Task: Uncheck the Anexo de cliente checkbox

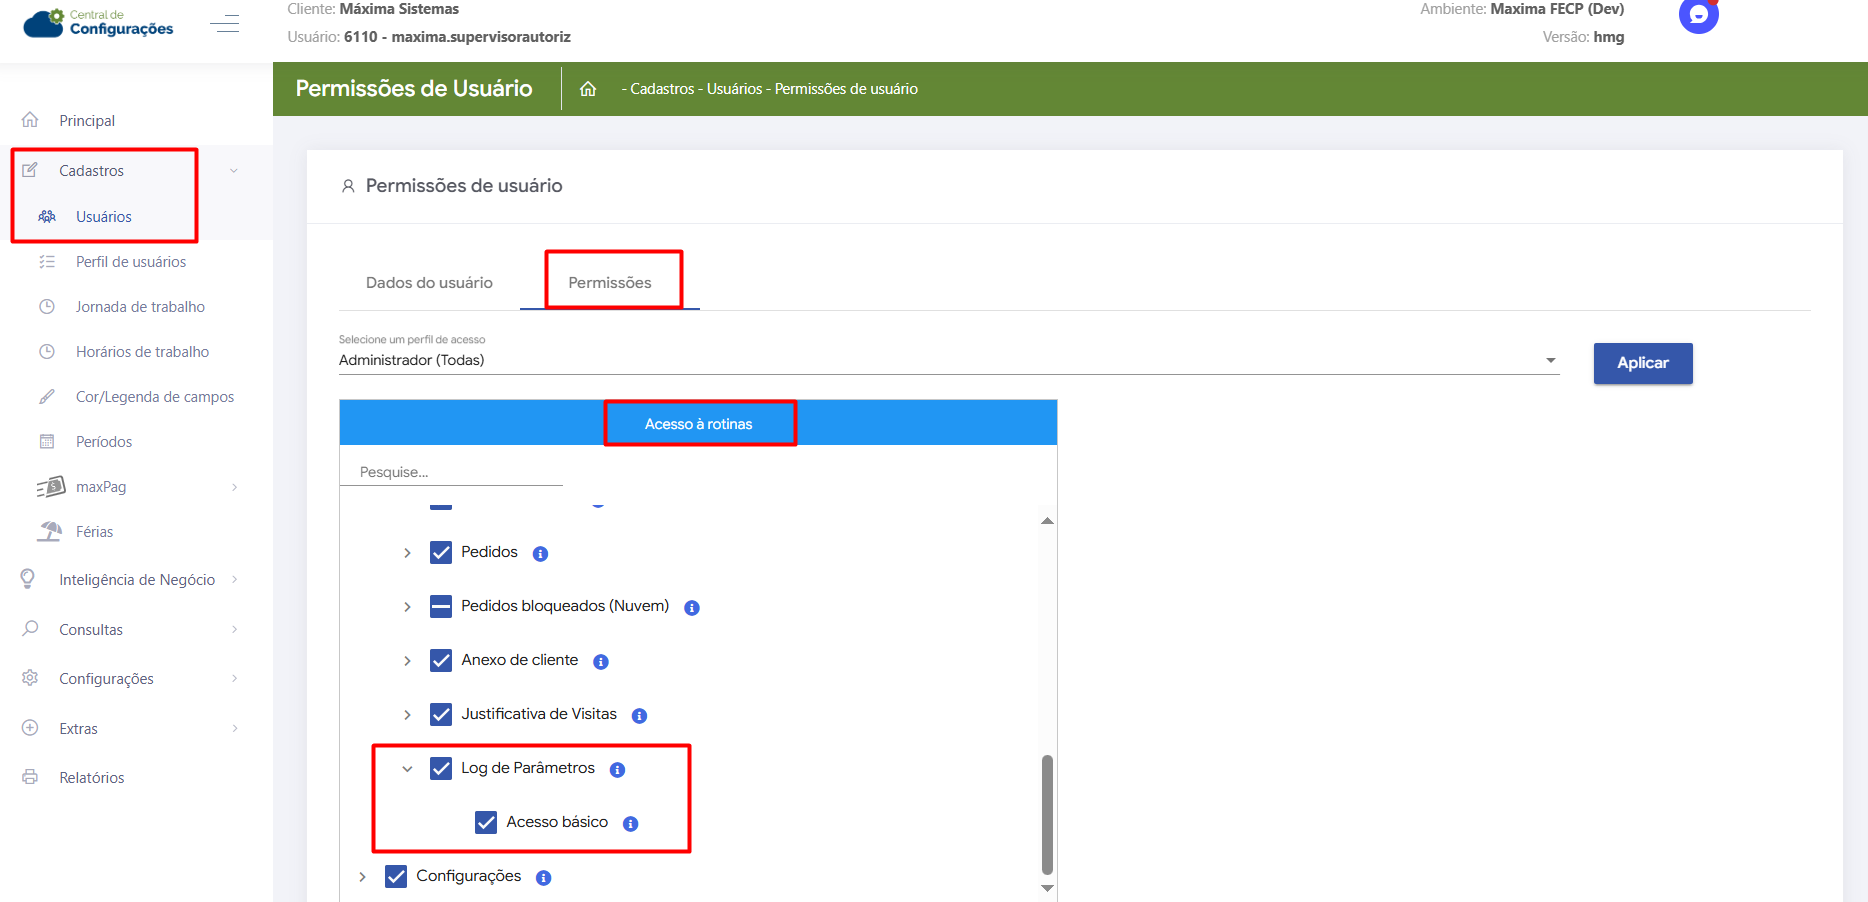Action: [x=441, y=661]
